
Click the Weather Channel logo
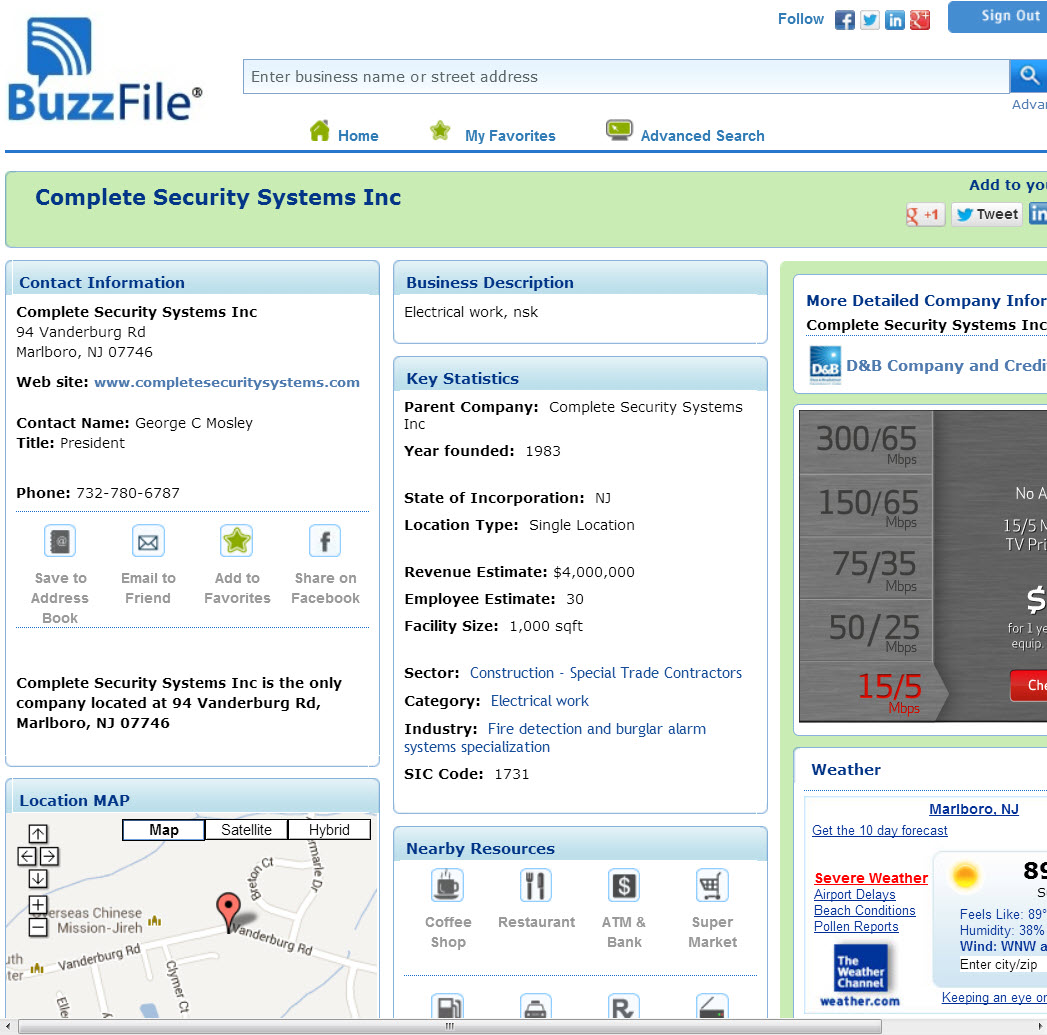tap(861, 968)
